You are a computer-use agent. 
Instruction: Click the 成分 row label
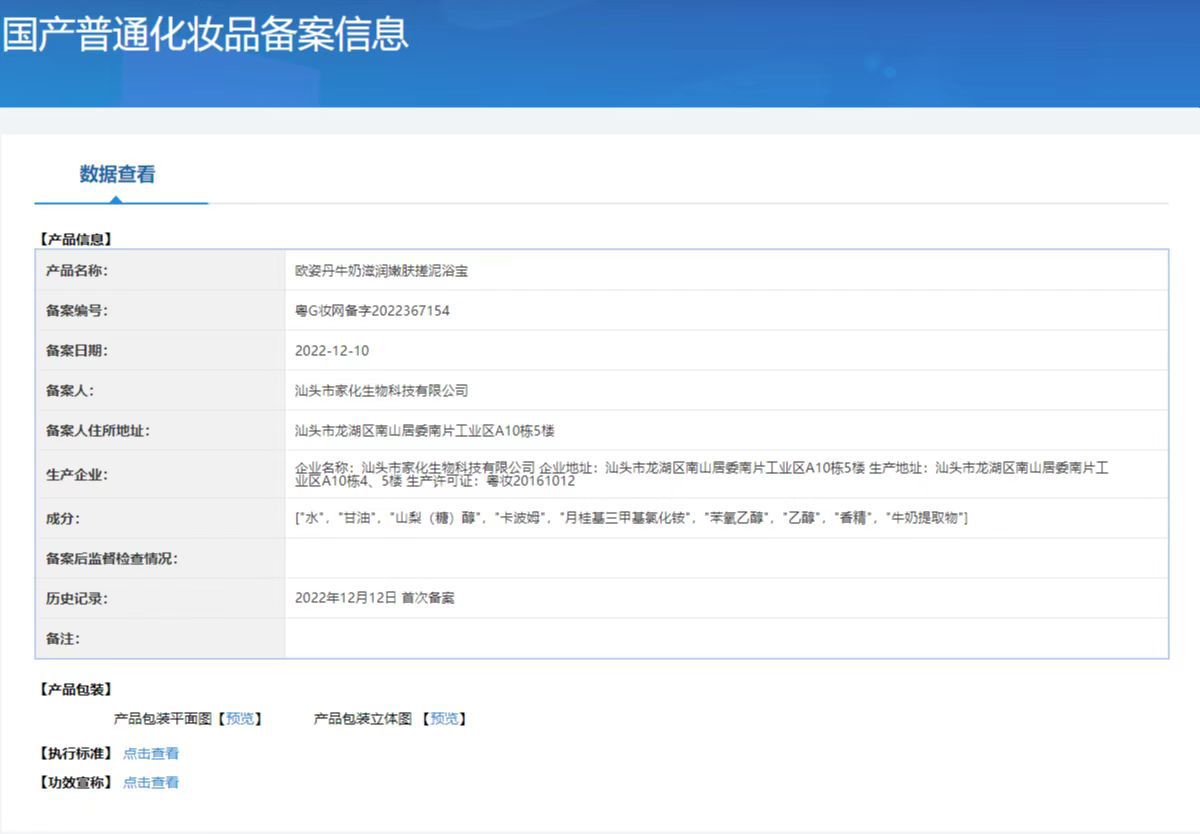coord(62,518)
